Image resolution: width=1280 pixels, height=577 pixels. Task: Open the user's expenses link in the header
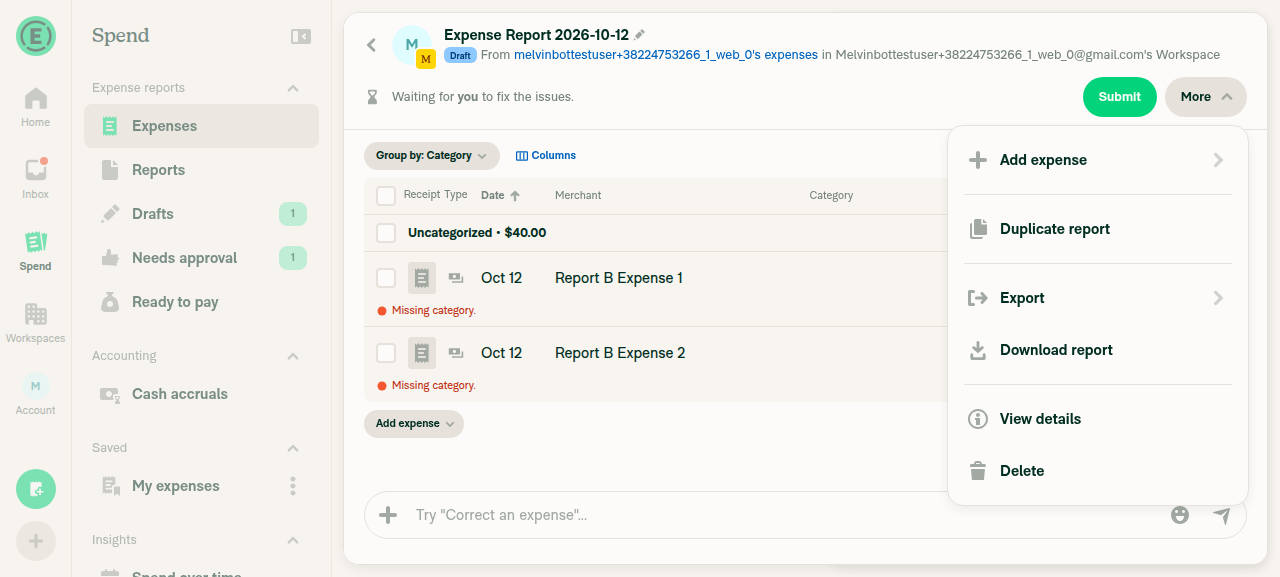pos(666,55)
